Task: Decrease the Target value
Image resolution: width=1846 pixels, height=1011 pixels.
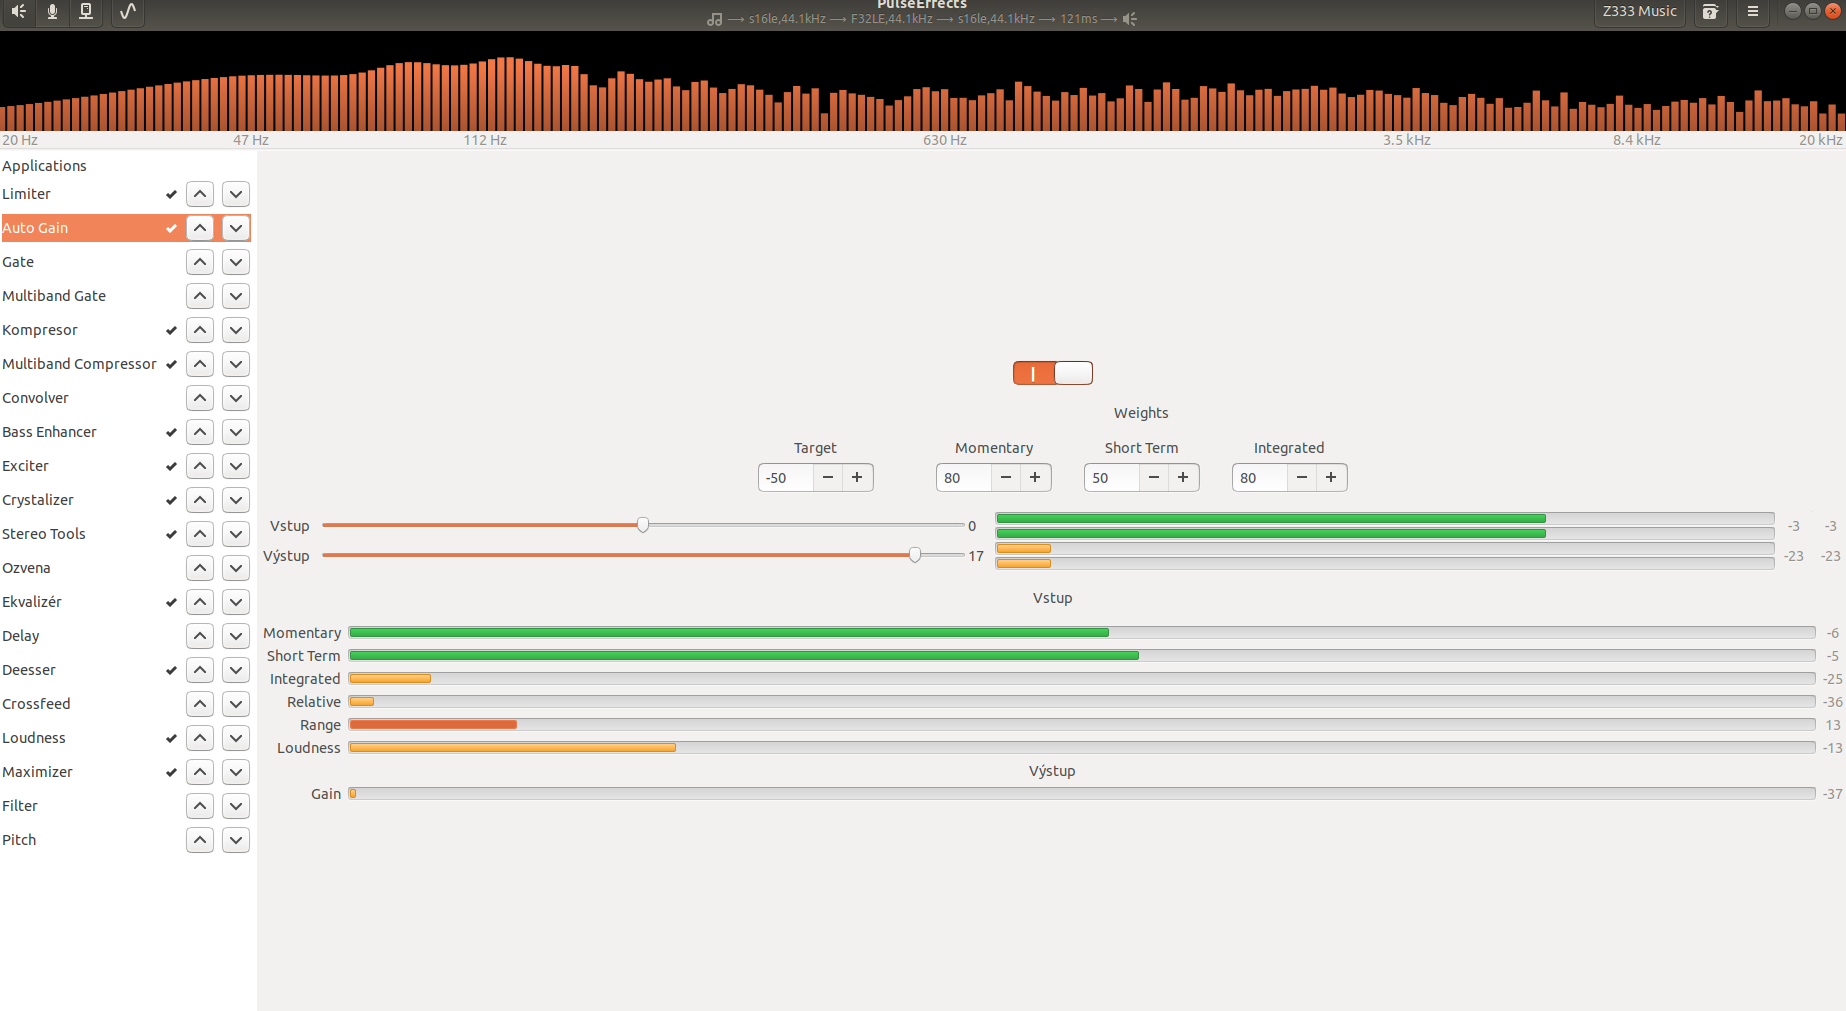Action: point(828,478)
